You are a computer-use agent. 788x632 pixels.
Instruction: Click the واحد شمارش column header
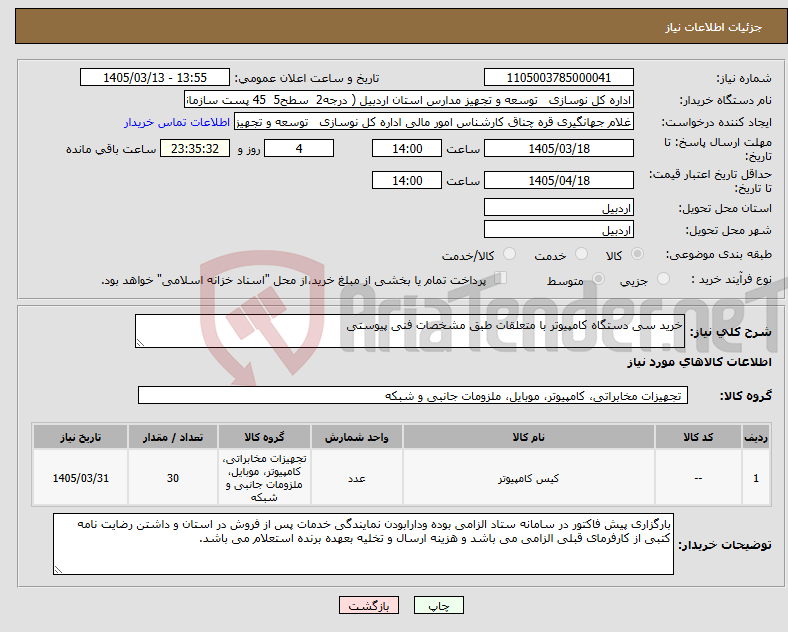pos(356,437)
